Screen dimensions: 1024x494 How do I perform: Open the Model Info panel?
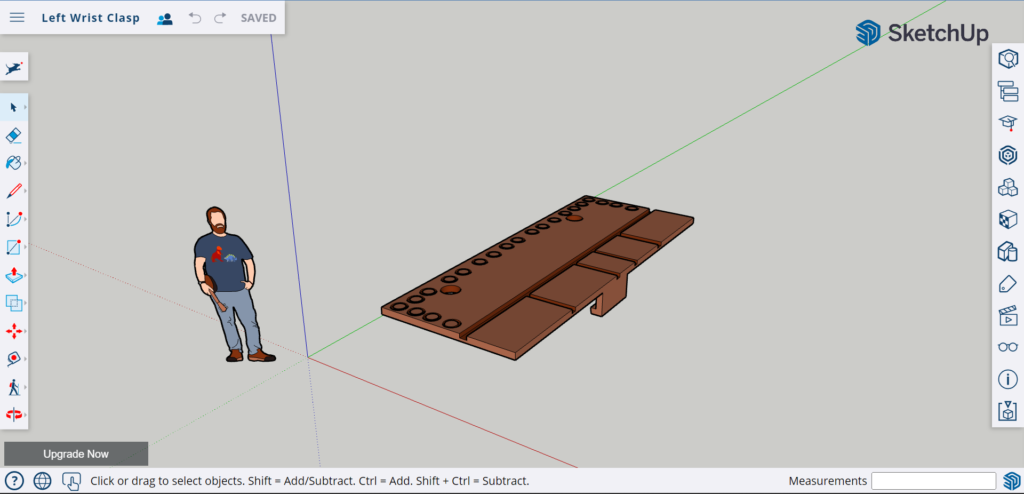point(1008,379)
